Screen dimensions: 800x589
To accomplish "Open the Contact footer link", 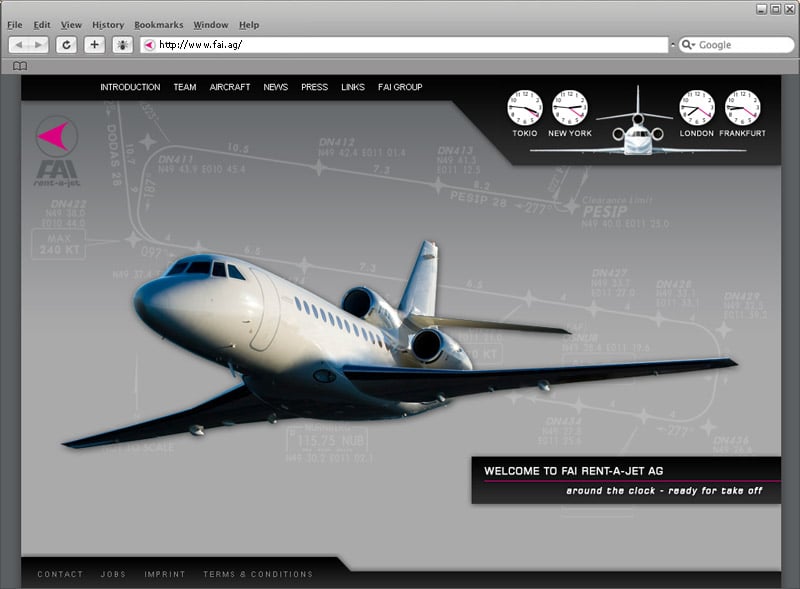I will point(60,574).
